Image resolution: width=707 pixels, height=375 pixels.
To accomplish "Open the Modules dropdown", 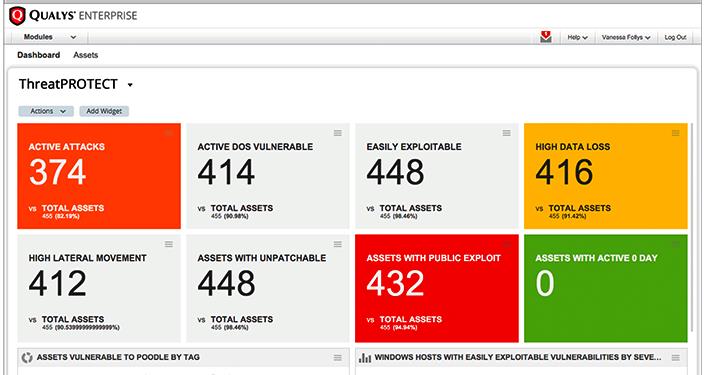I will 50,37.
